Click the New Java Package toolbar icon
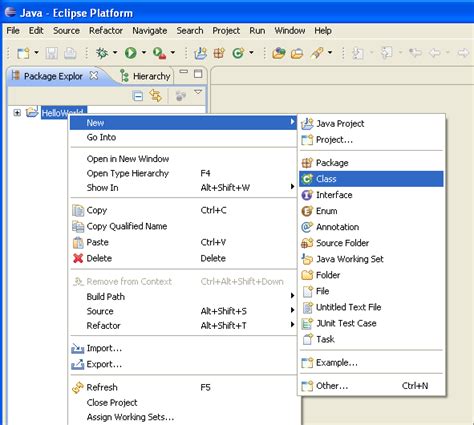The width and height of the screenshot is (474, 425). pyautogui.click(x=219, y=53)
